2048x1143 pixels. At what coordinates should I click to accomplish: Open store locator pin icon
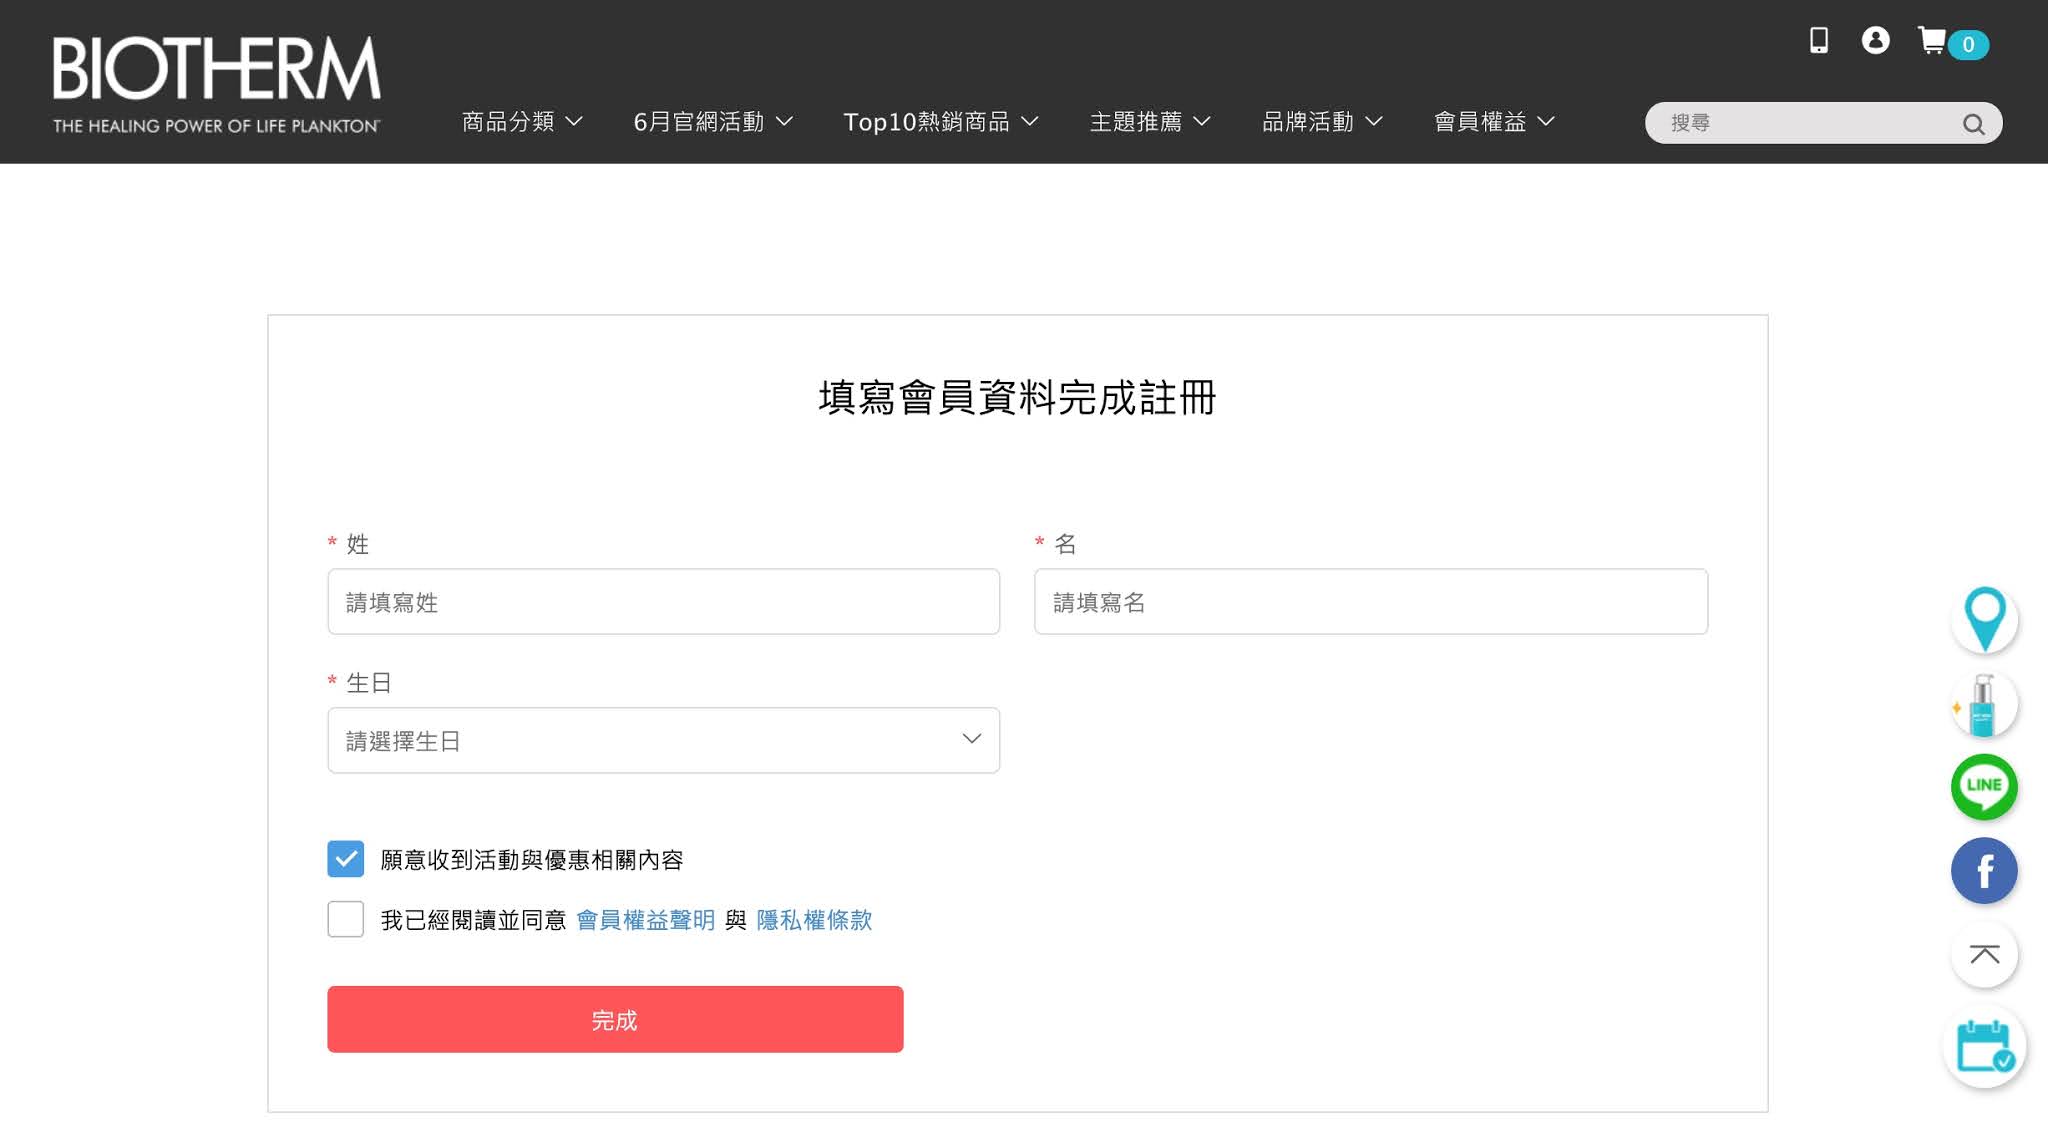(1984, 619)
